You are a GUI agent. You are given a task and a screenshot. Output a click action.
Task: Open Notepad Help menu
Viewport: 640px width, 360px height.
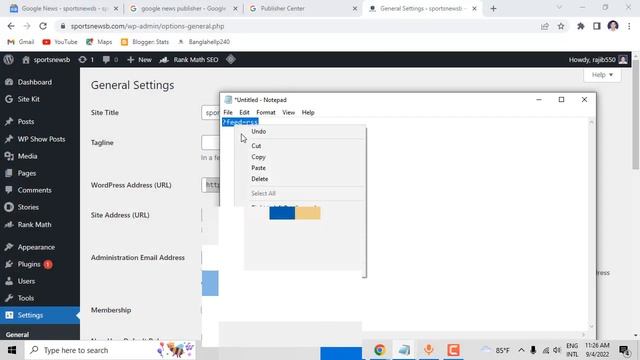(x=308, y=112)
